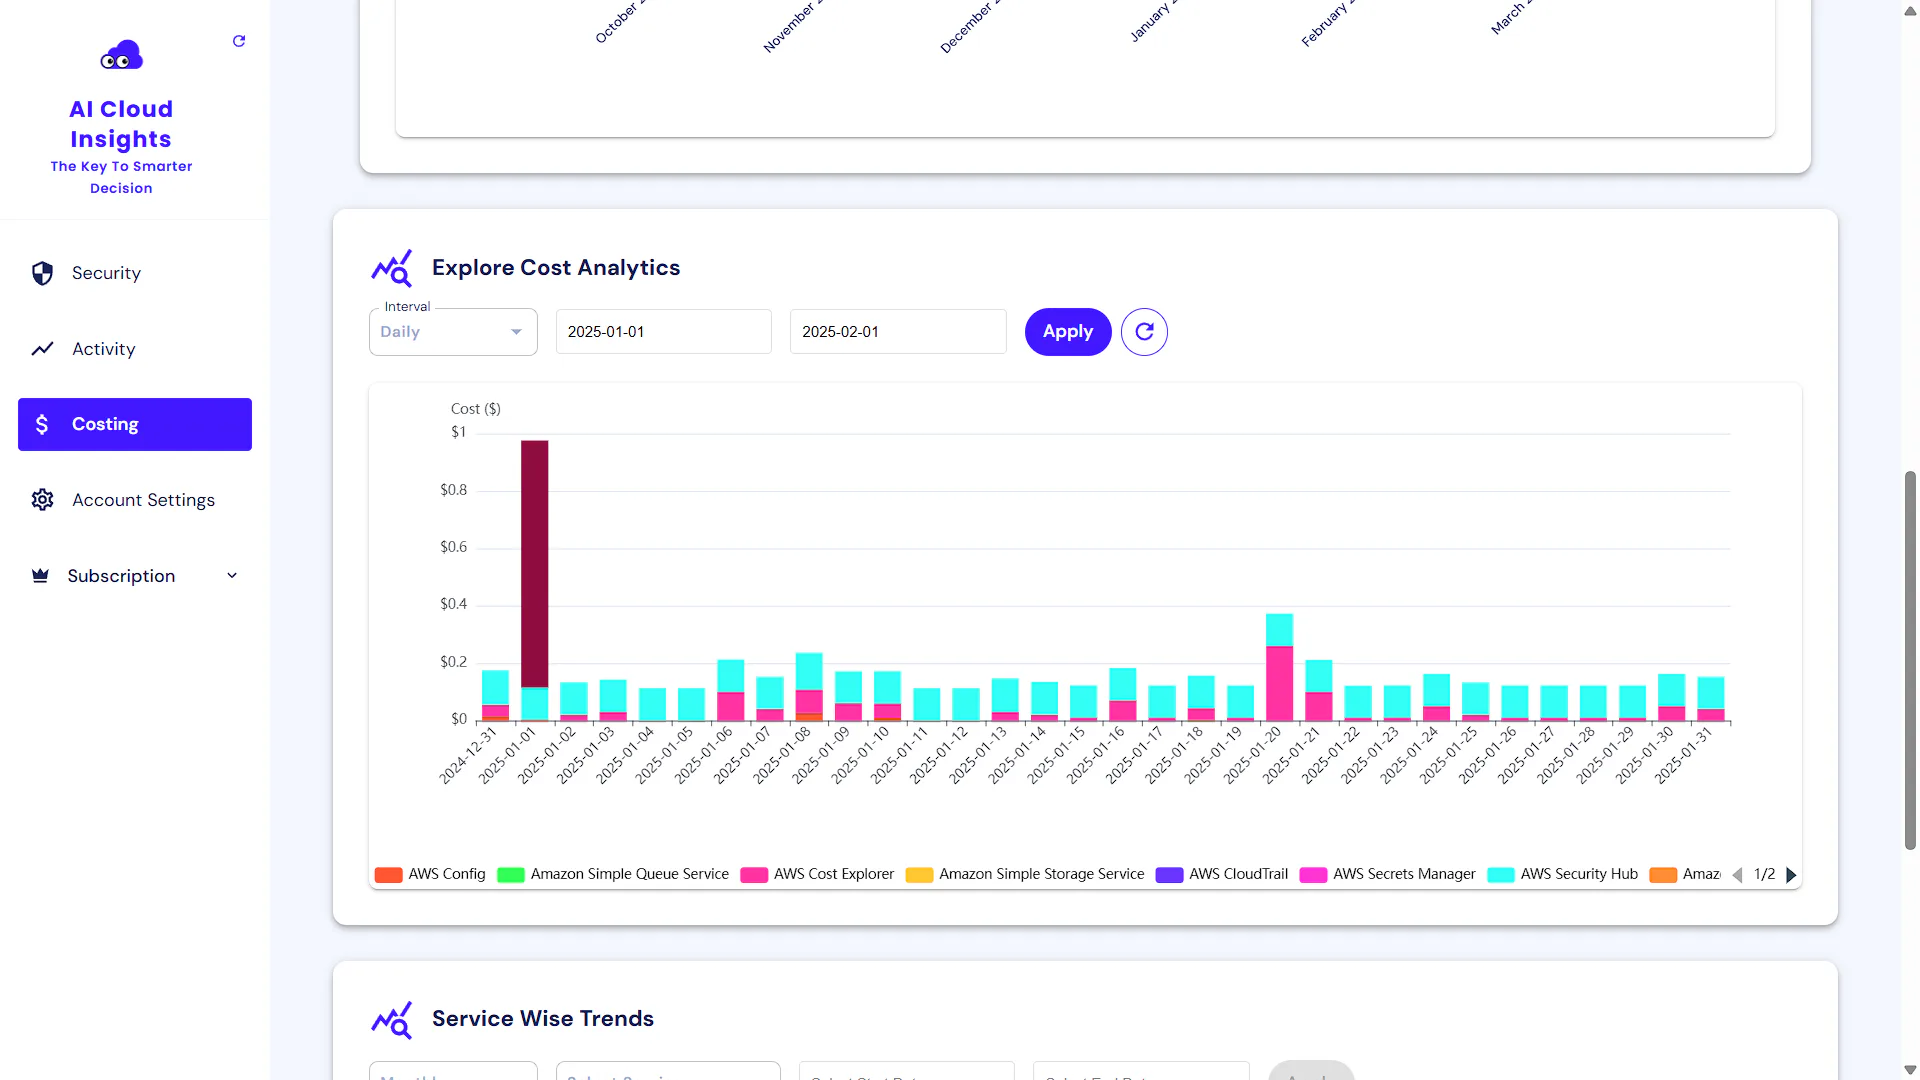Toggle Amazon Simple Queue Service legend swatch

(511, 875)
